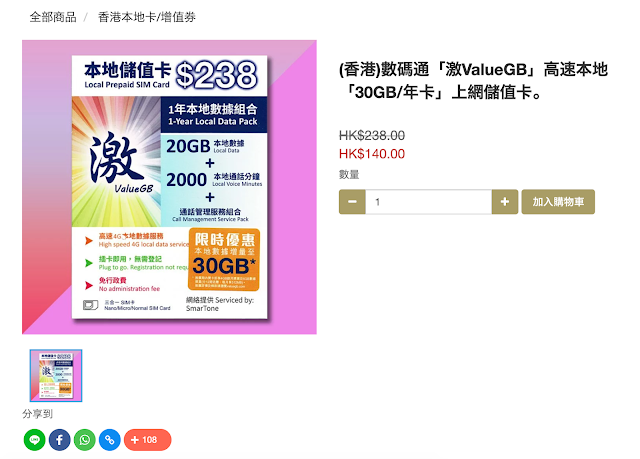Copy product link with chain icon
Screen dimensions: 640x459
point(110,440)
